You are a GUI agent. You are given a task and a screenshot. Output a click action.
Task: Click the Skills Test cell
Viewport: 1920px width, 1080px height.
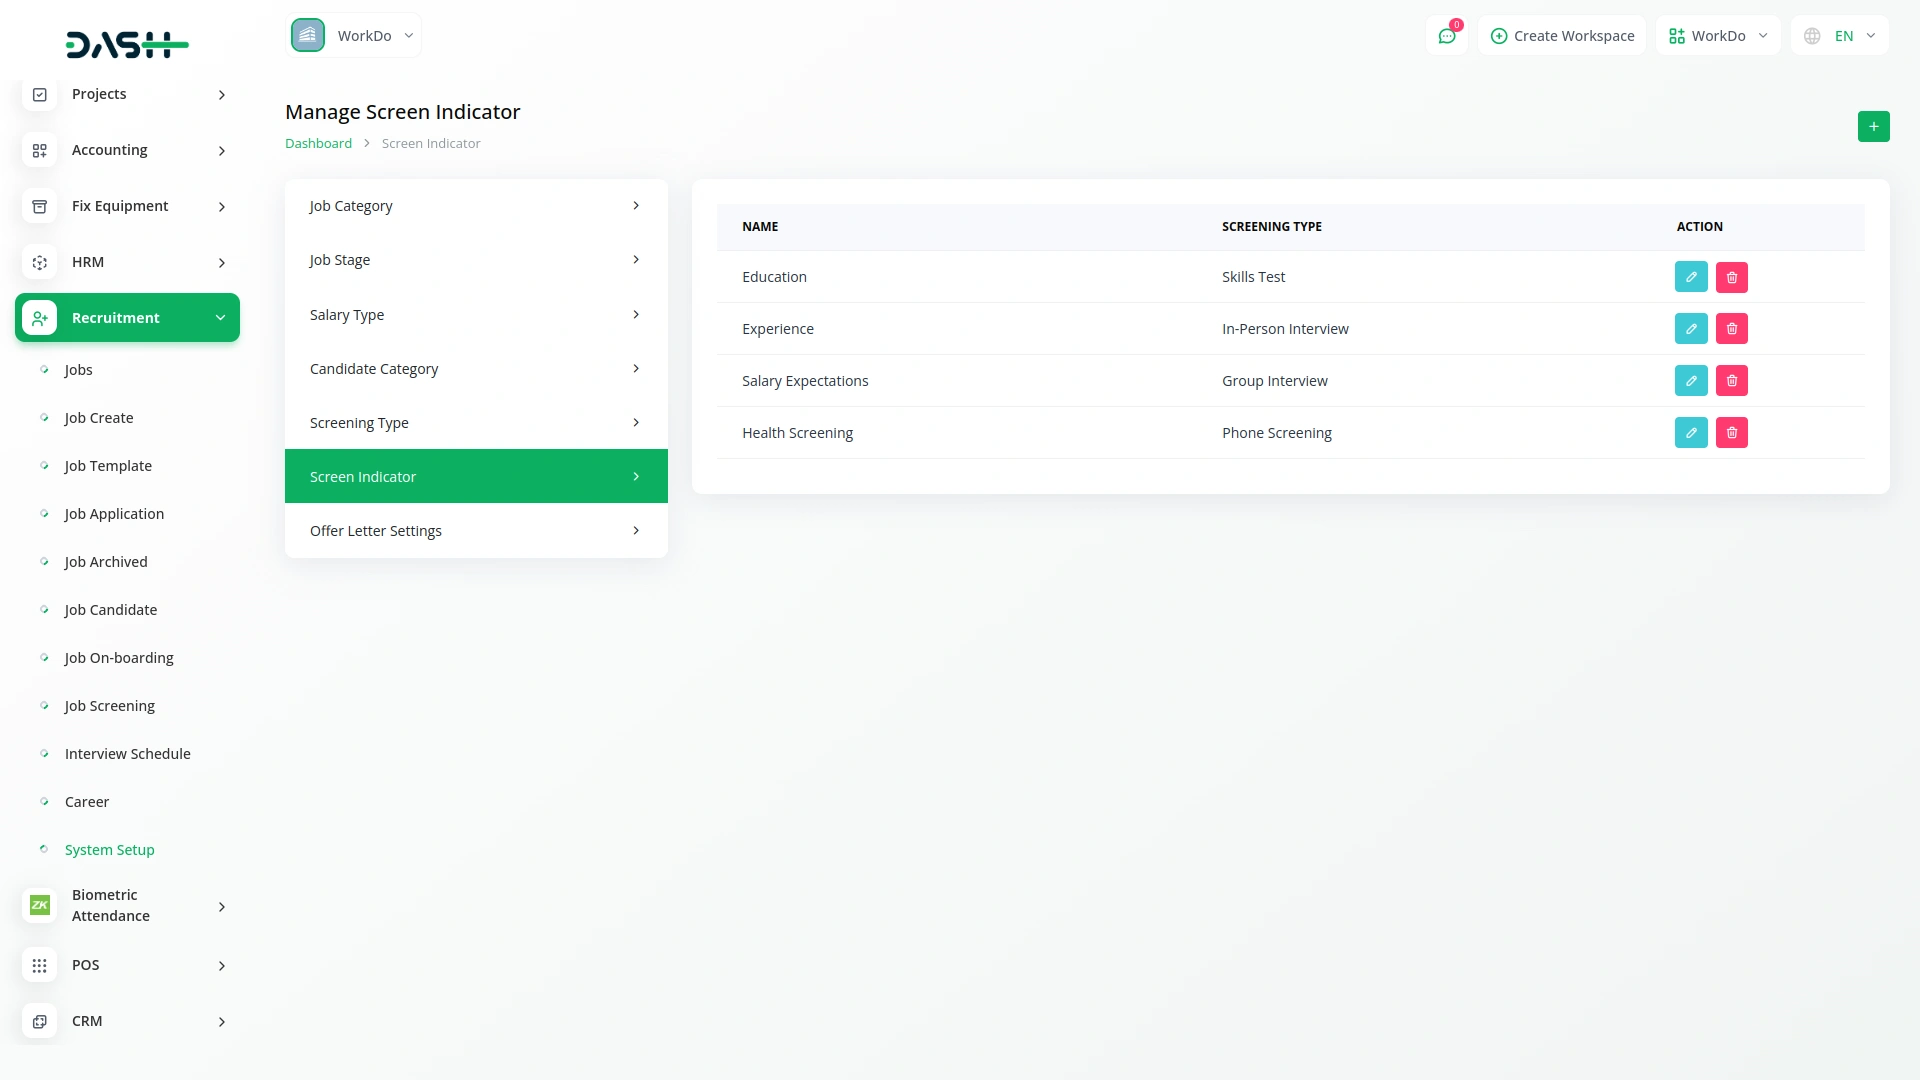point(1254,277)
